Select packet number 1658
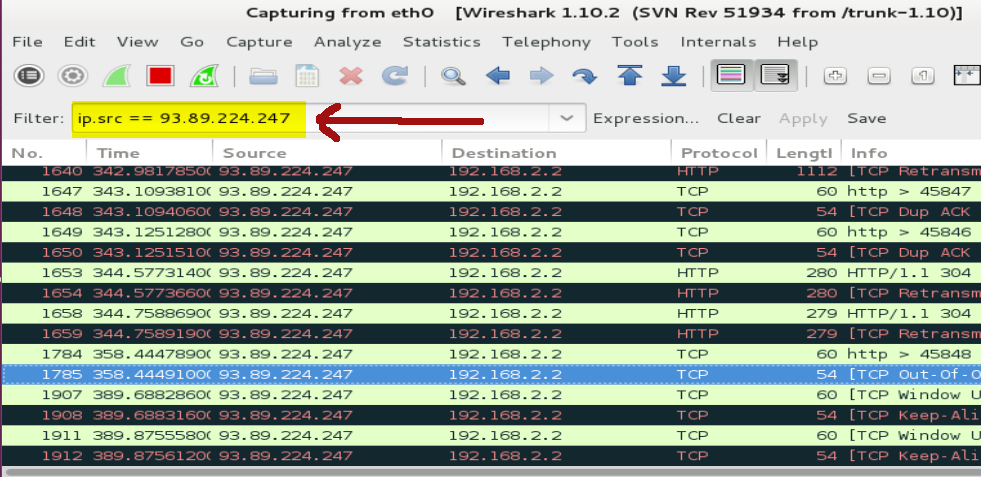Image resolution: width=981 pixels, height=477 pixels. [x=491, y=314]
